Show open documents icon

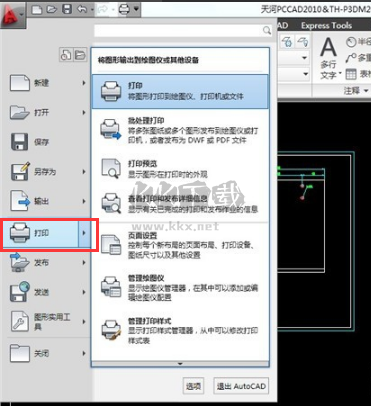pyautogui.click(x=80, y=55)
